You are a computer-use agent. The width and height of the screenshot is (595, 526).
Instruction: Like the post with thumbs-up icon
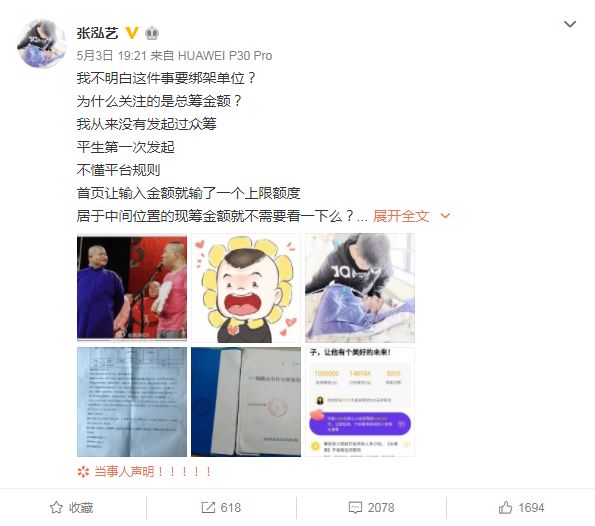[x=505, y=507]
